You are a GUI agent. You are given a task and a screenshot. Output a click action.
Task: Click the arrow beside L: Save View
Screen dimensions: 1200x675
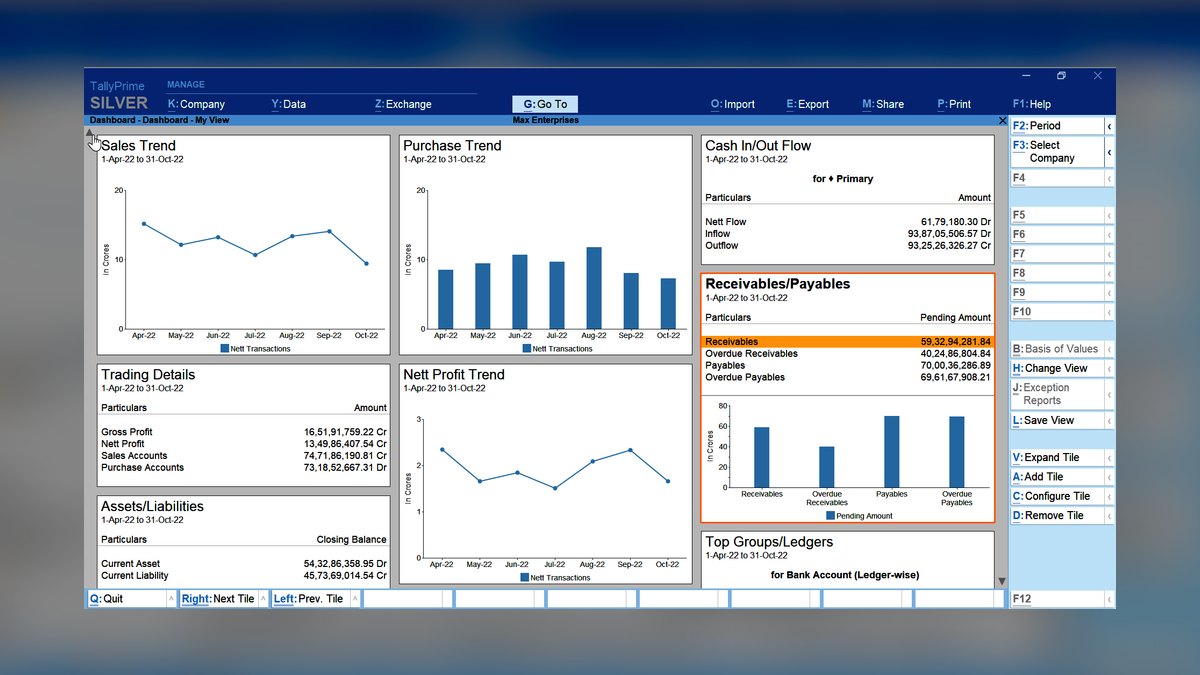pyautogui.click(x=1109, y=420)
